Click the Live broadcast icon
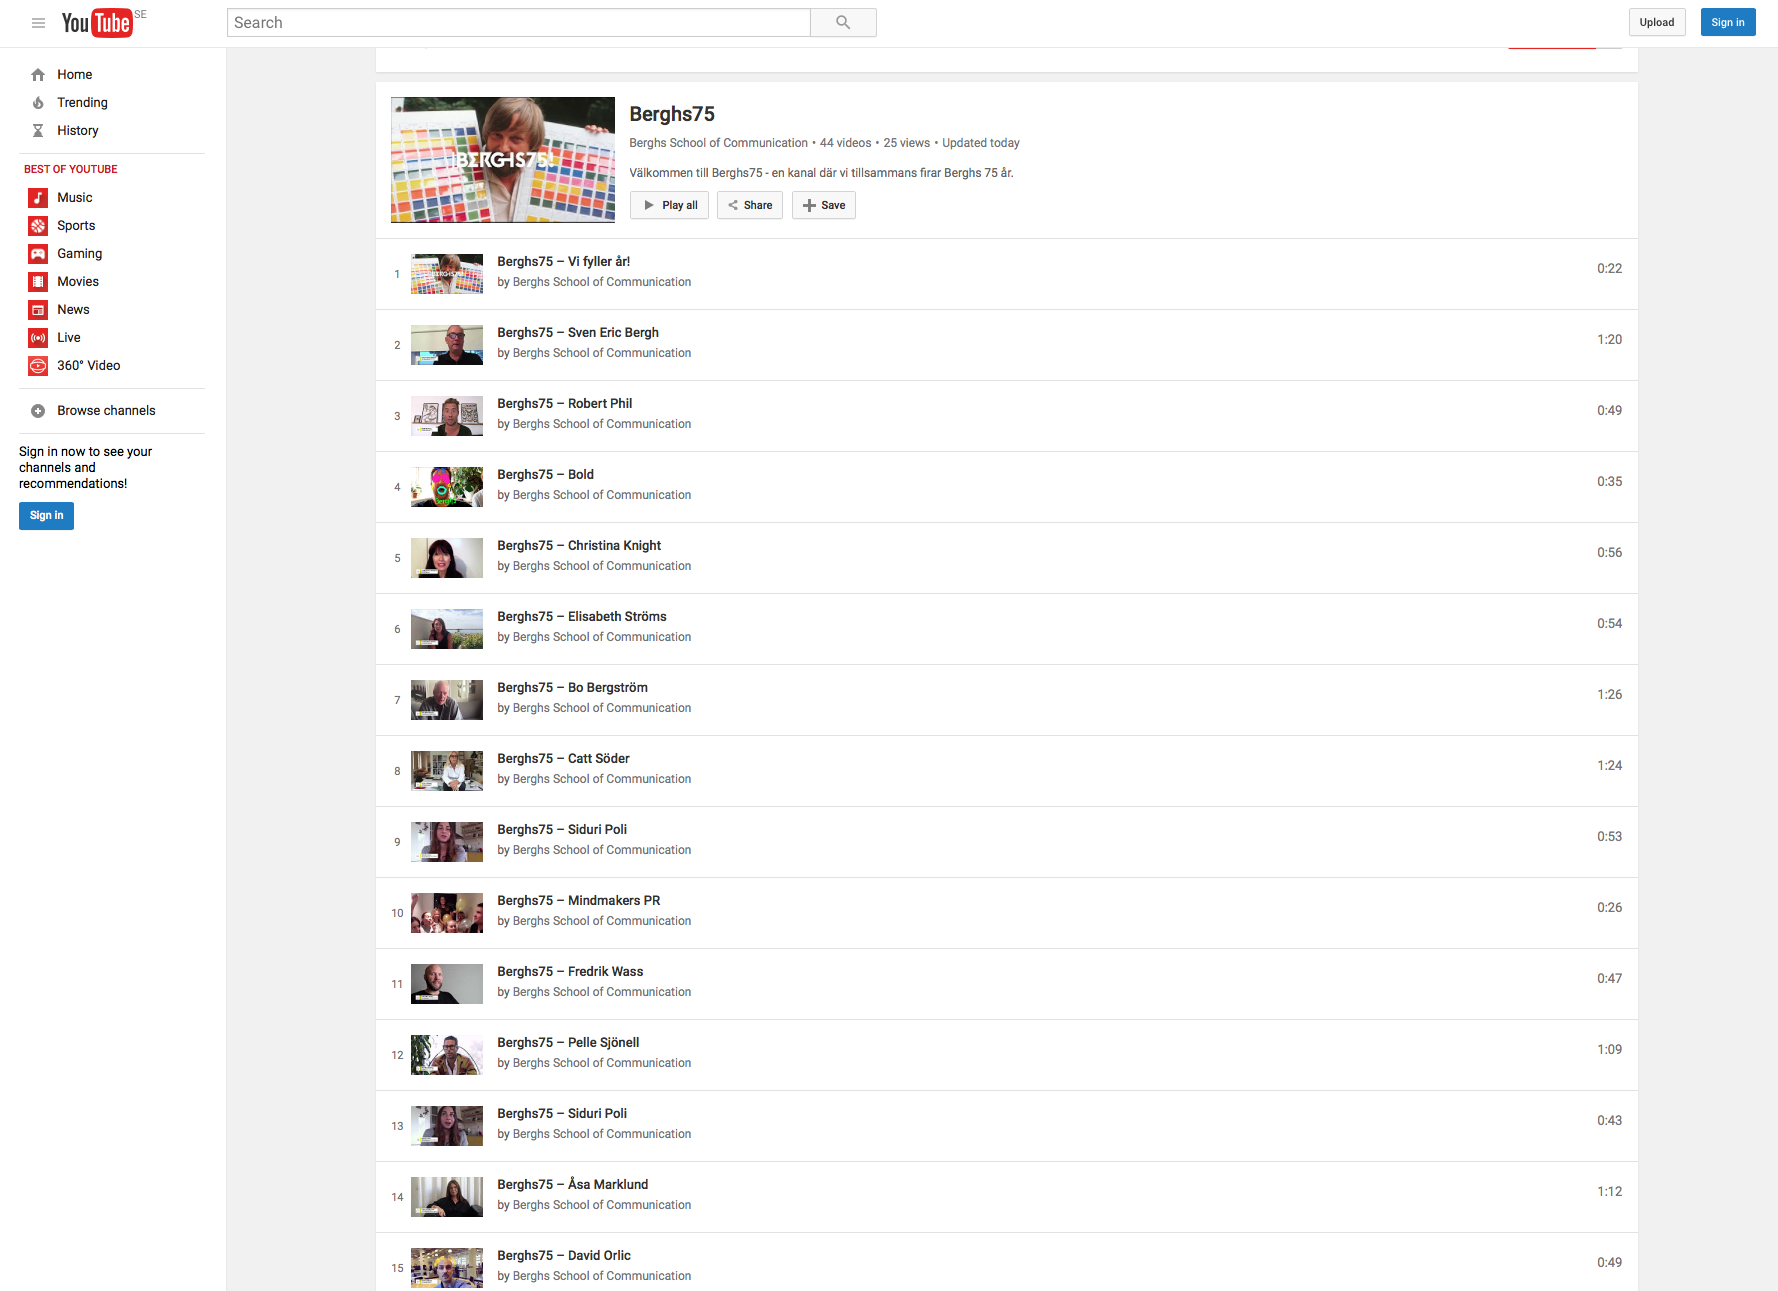1778x1291 pixels. [38, 338]
